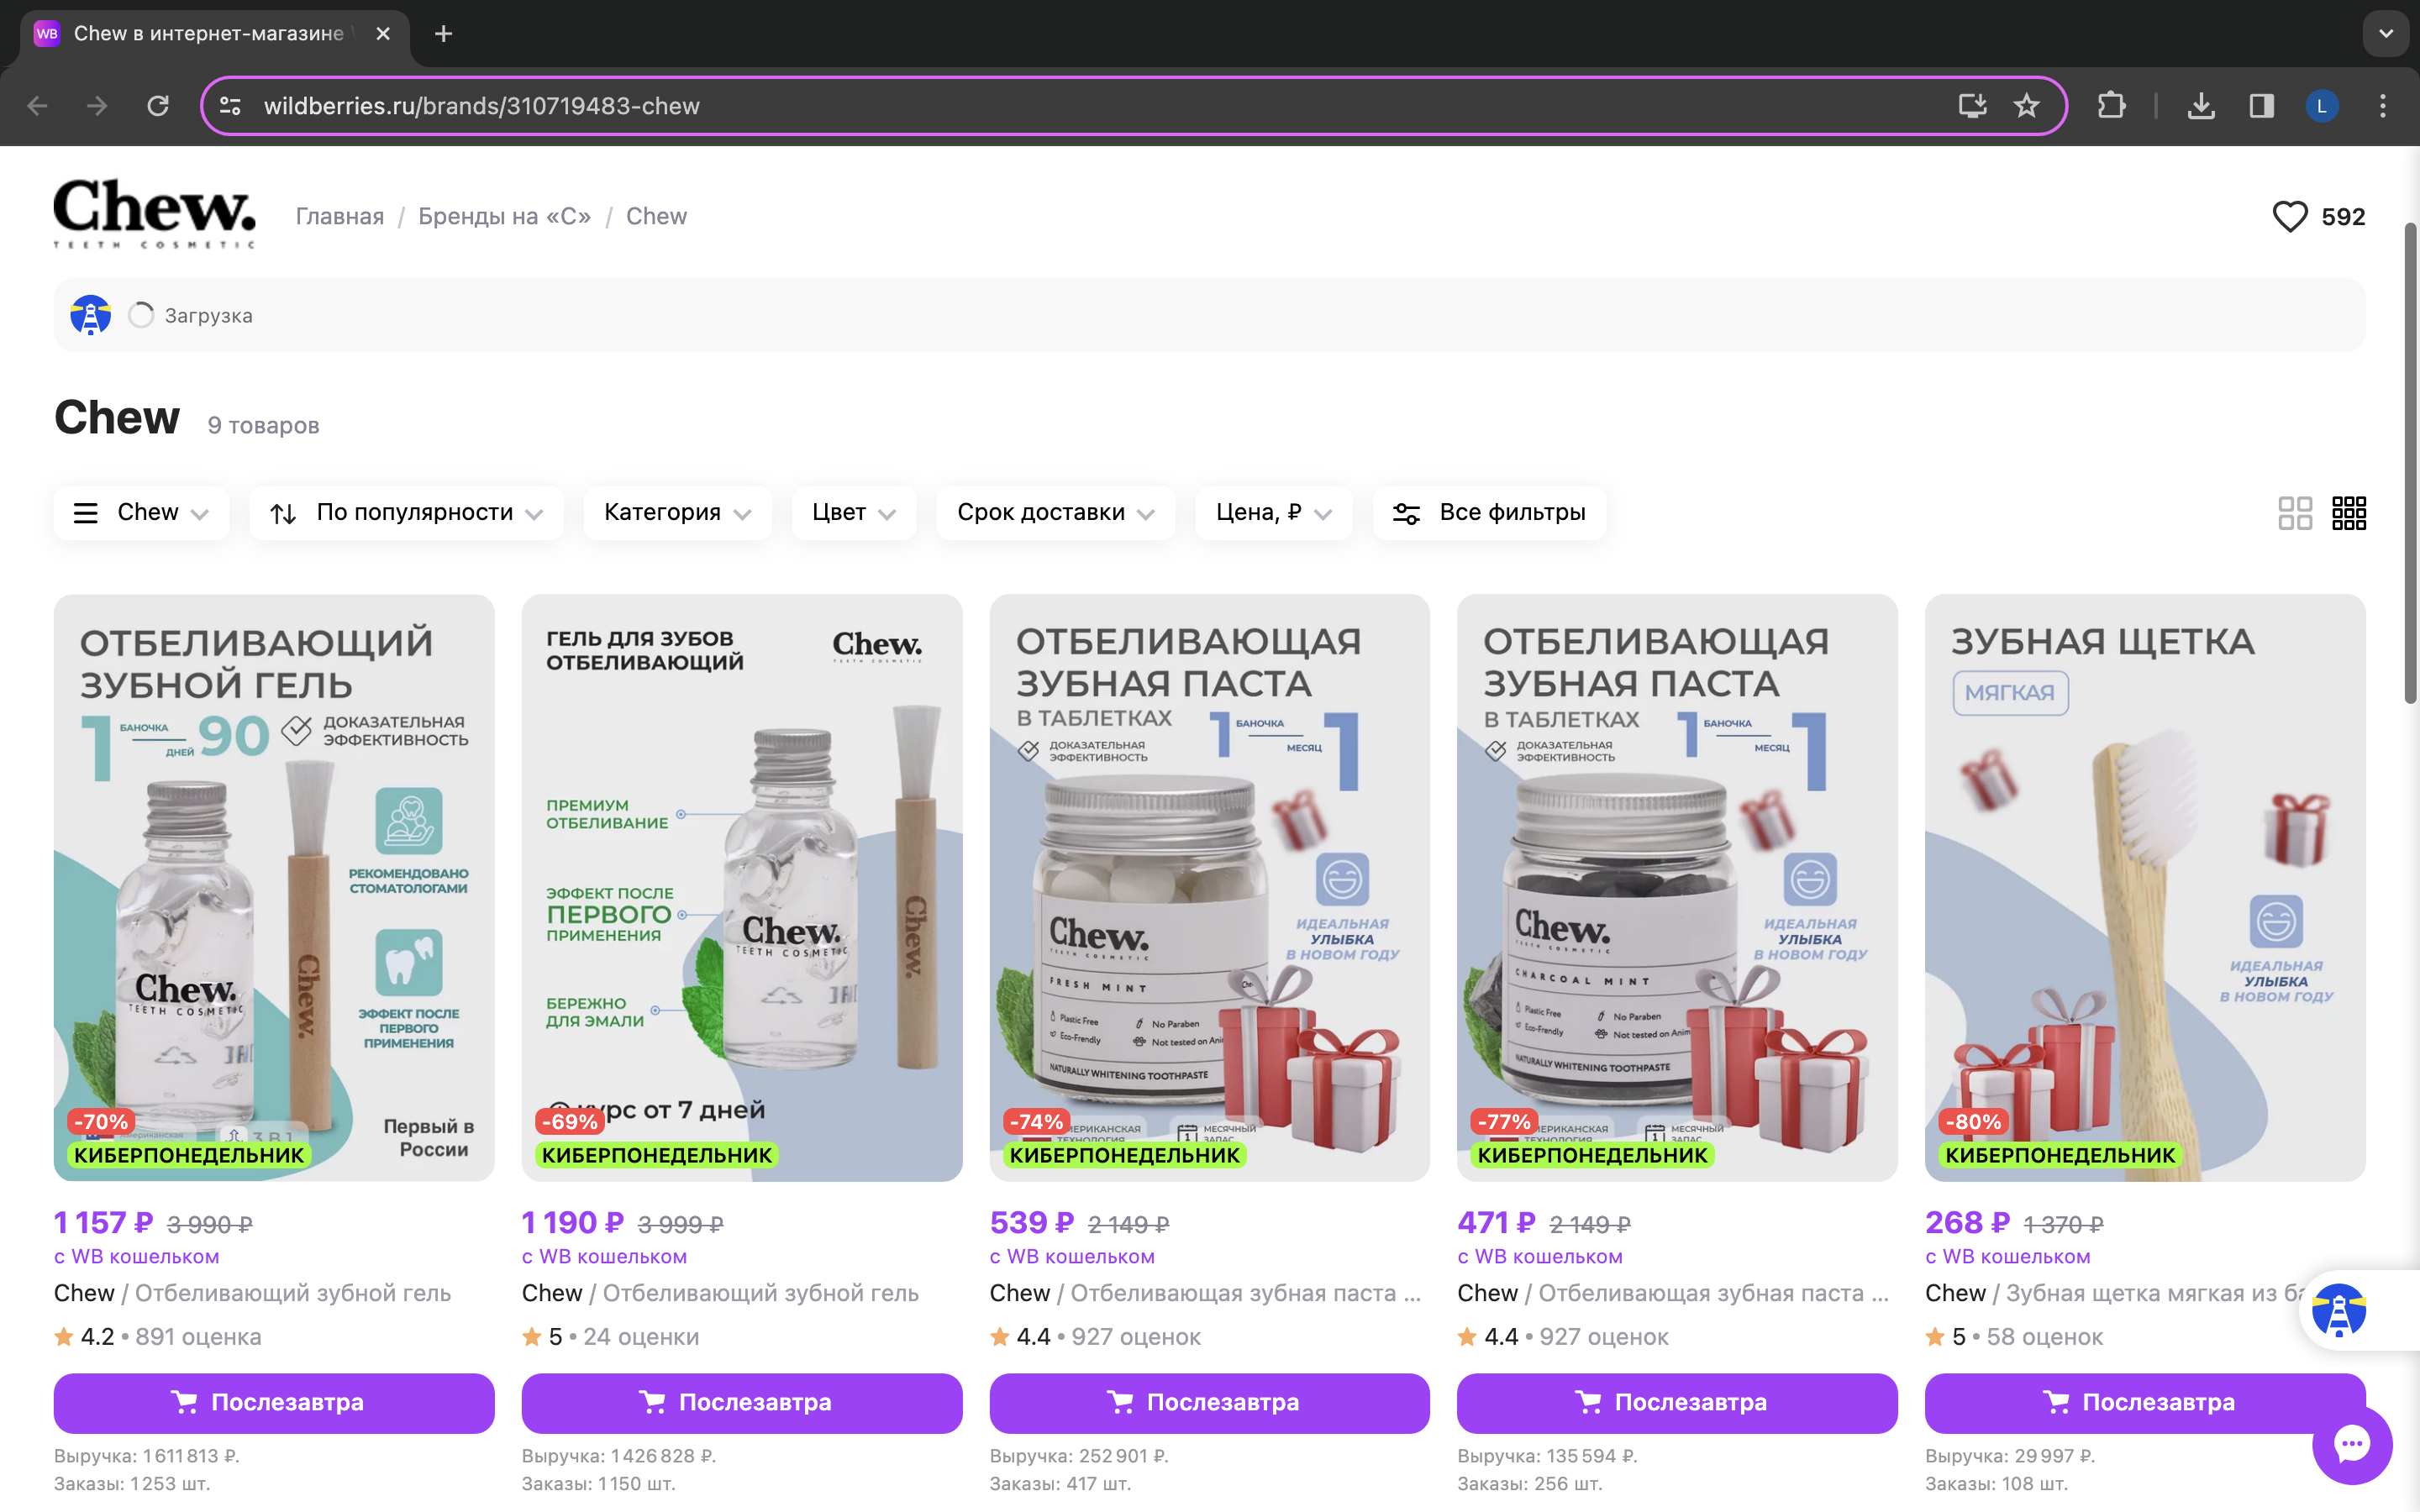2420x1512 pixels.
Task: Open Все фильтры panel
Action: tap(1490, 513)
